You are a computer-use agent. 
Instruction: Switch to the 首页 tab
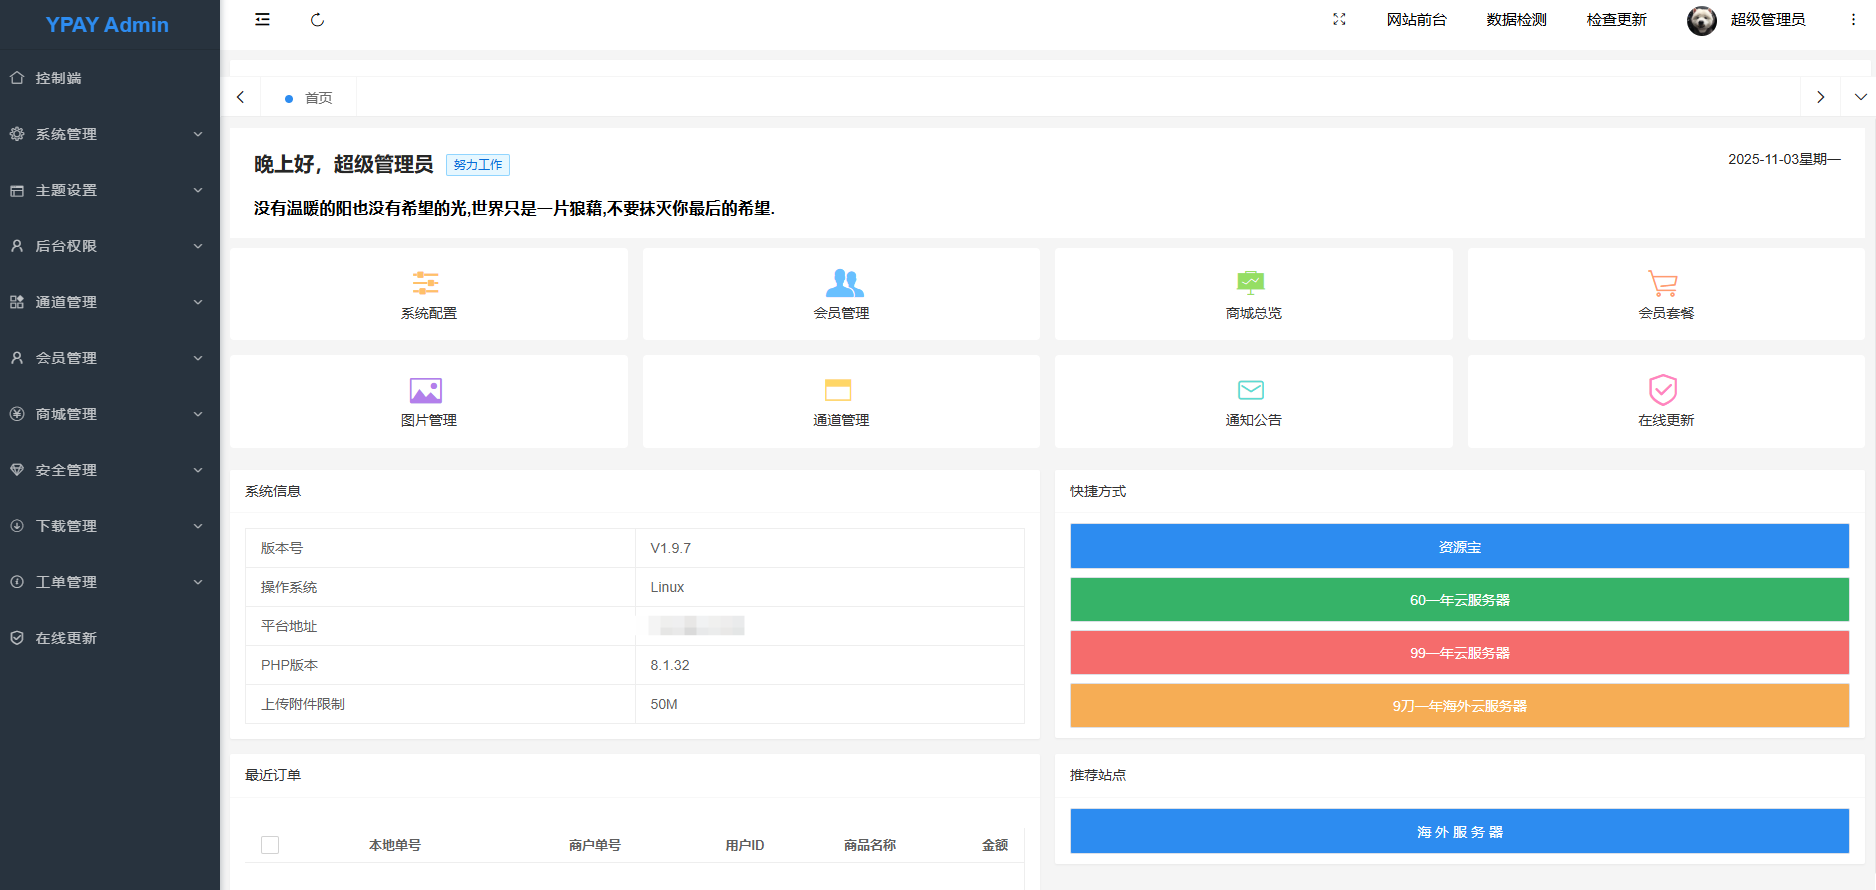(308, 98)
